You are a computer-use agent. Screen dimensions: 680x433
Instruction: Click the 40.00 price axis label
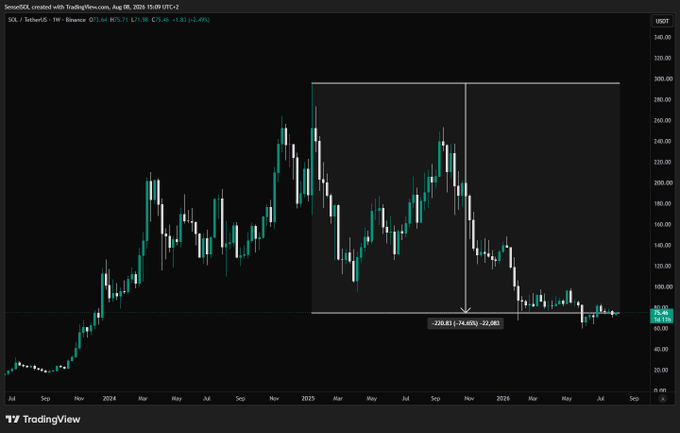click(663, 350)
